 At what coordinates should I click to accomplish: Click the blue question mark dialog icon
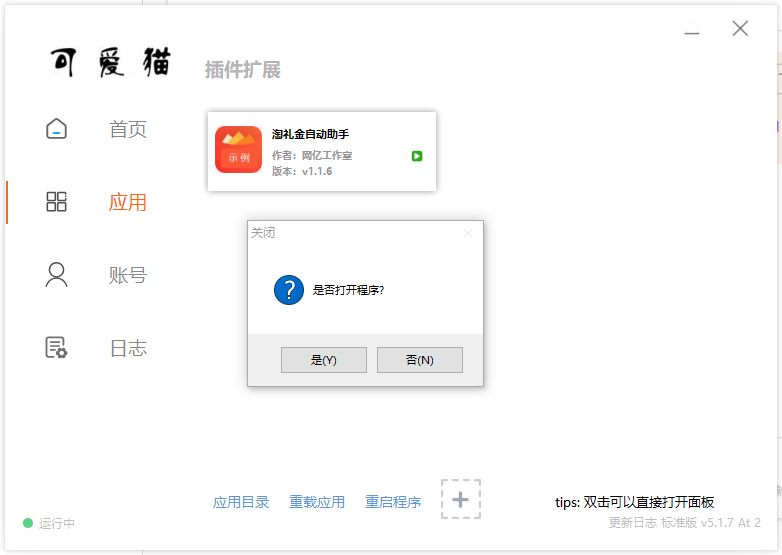[289, 290]
